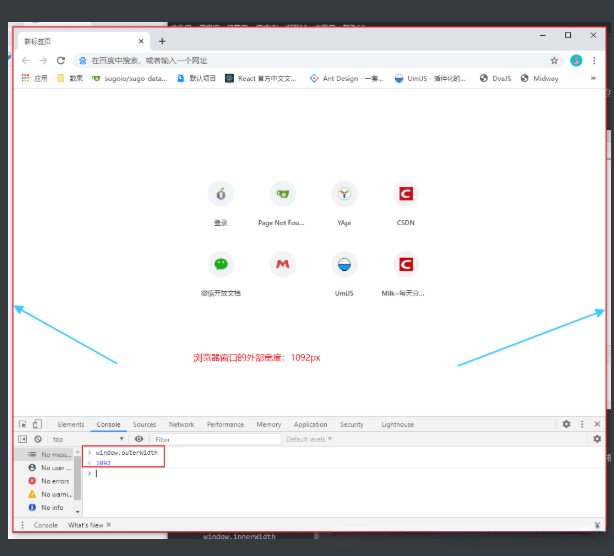Close the new tab page tab
614x556 pixels.
click(x=141, y=41)
